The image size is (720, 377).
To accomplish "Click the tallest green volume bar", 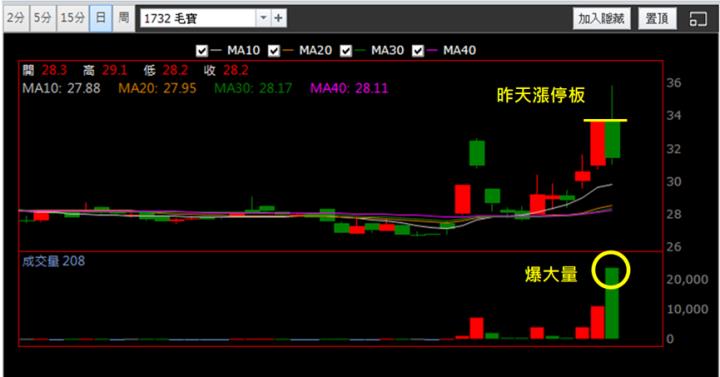I will point(612,304).
